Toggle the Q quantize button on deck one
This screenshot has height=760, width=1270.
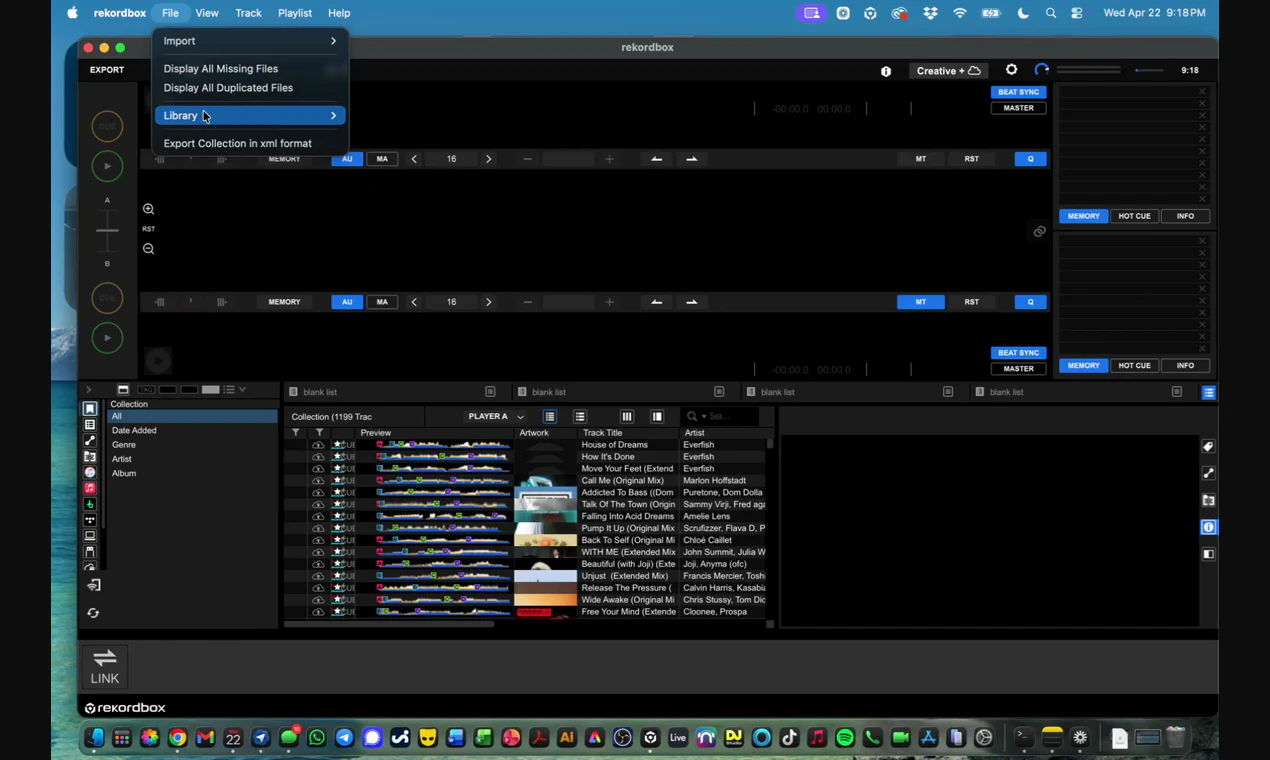pos(1030,158)
